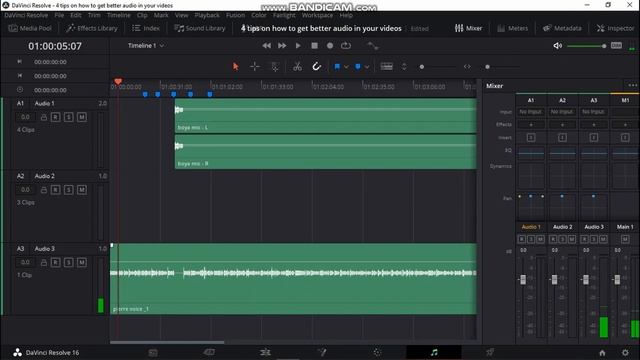Open the File menu

coord(59,15)
